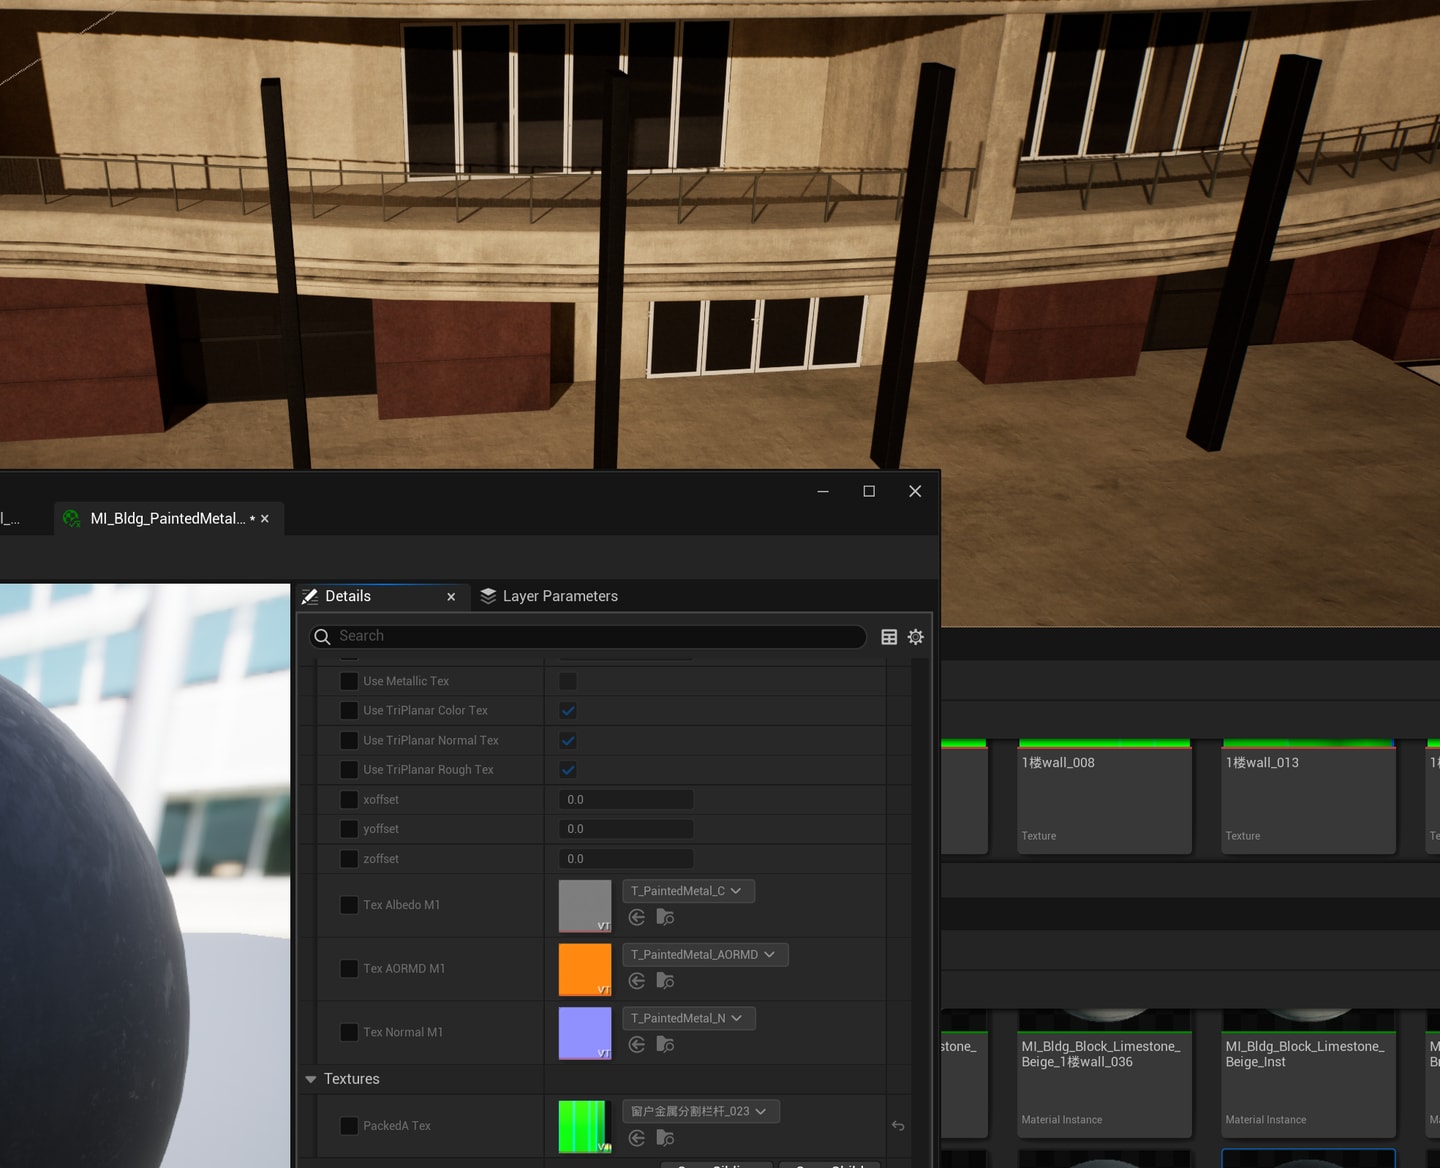Enable override for xoffset parameter

349,800
